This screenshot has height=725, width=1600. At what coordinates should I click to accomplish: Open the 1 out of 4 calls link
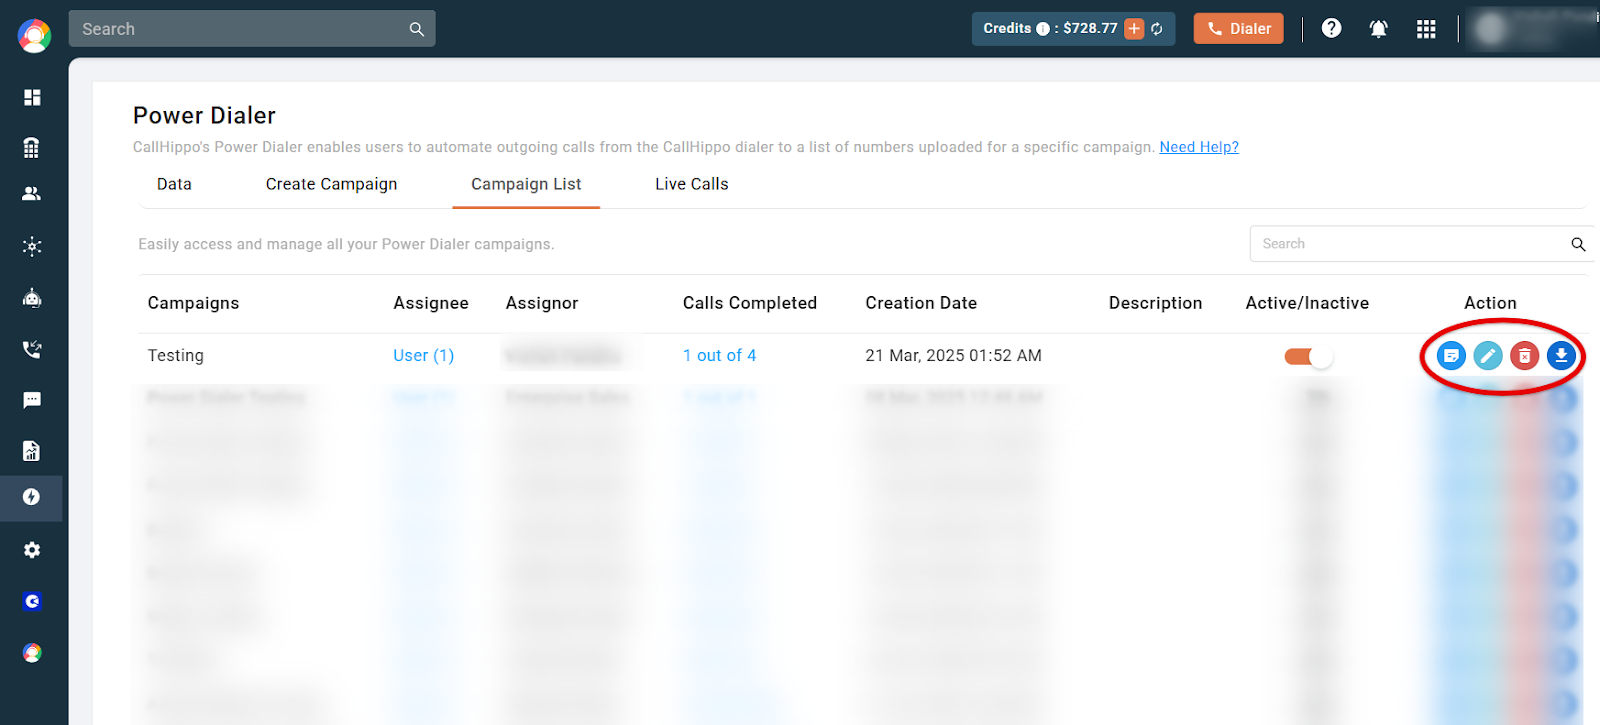pyautogui.click(x=719, y=355)
